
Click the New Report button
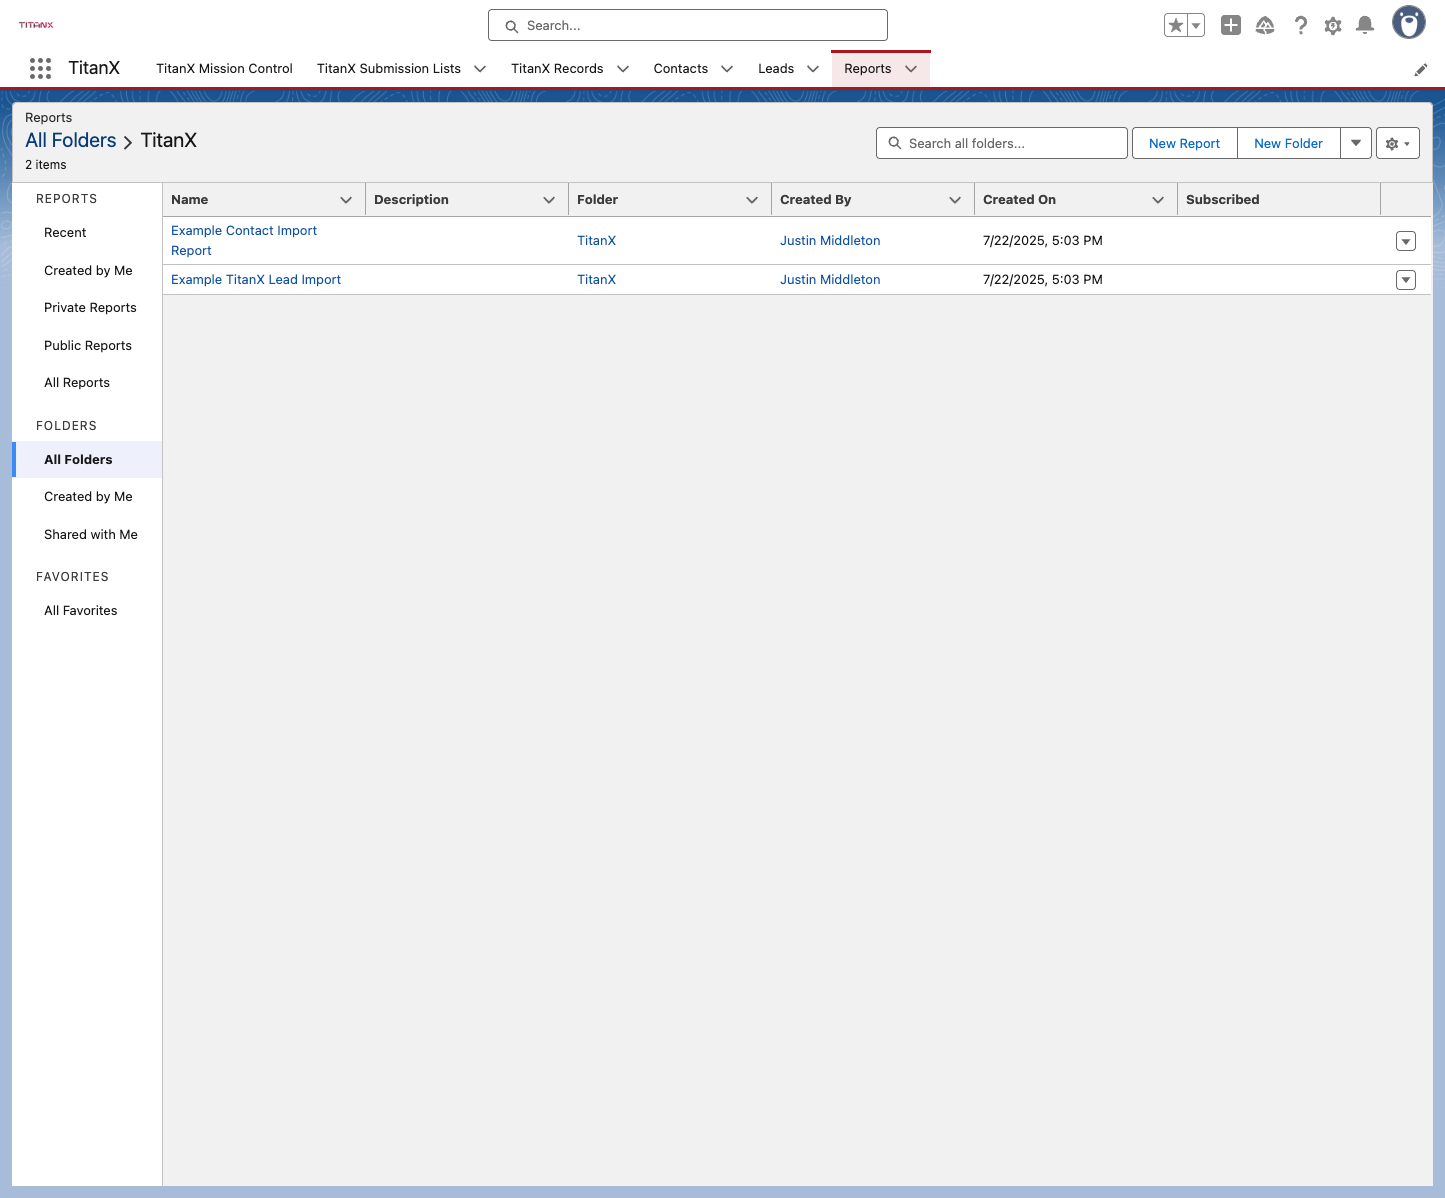(1185, 143)
